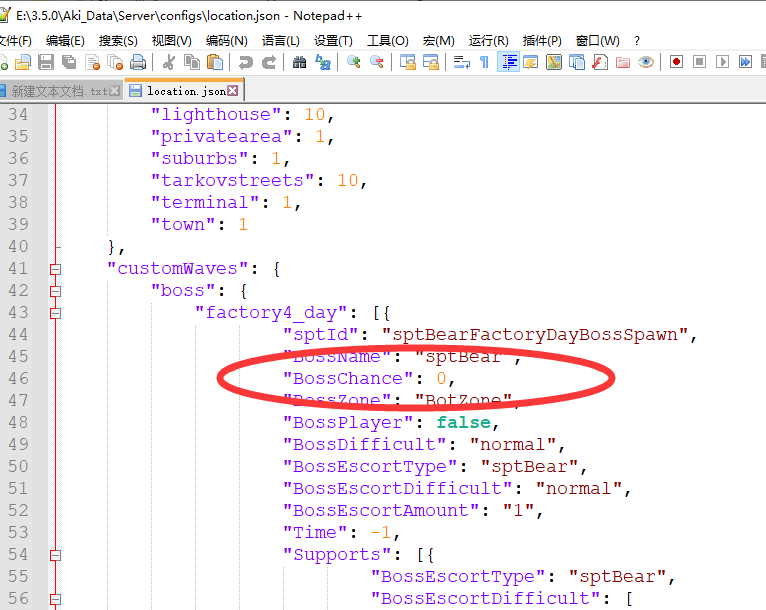This screenshot has height=610, width=766.
Task: Close the location.json tab
Action: [233, 91]
